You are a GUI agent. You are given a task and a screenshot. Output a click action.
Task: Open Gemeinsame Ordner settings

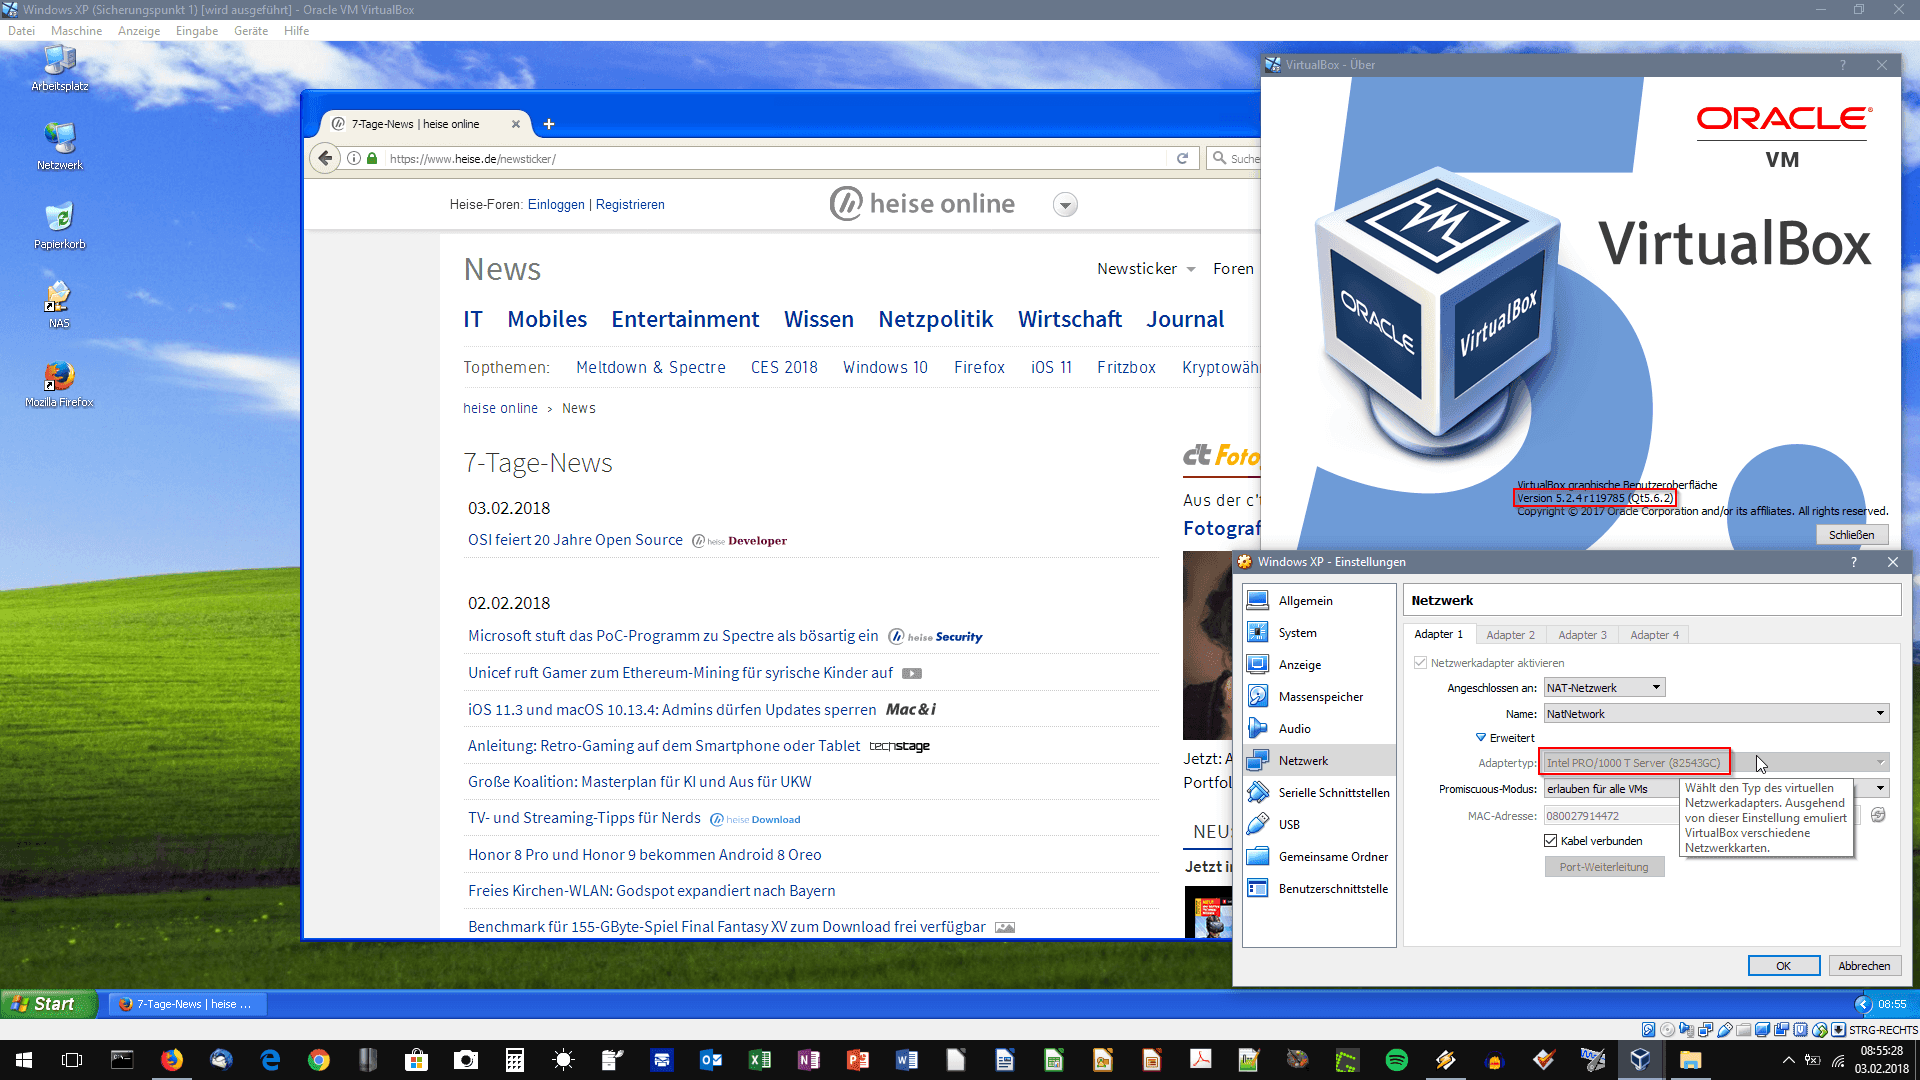tap(1318, 857)
